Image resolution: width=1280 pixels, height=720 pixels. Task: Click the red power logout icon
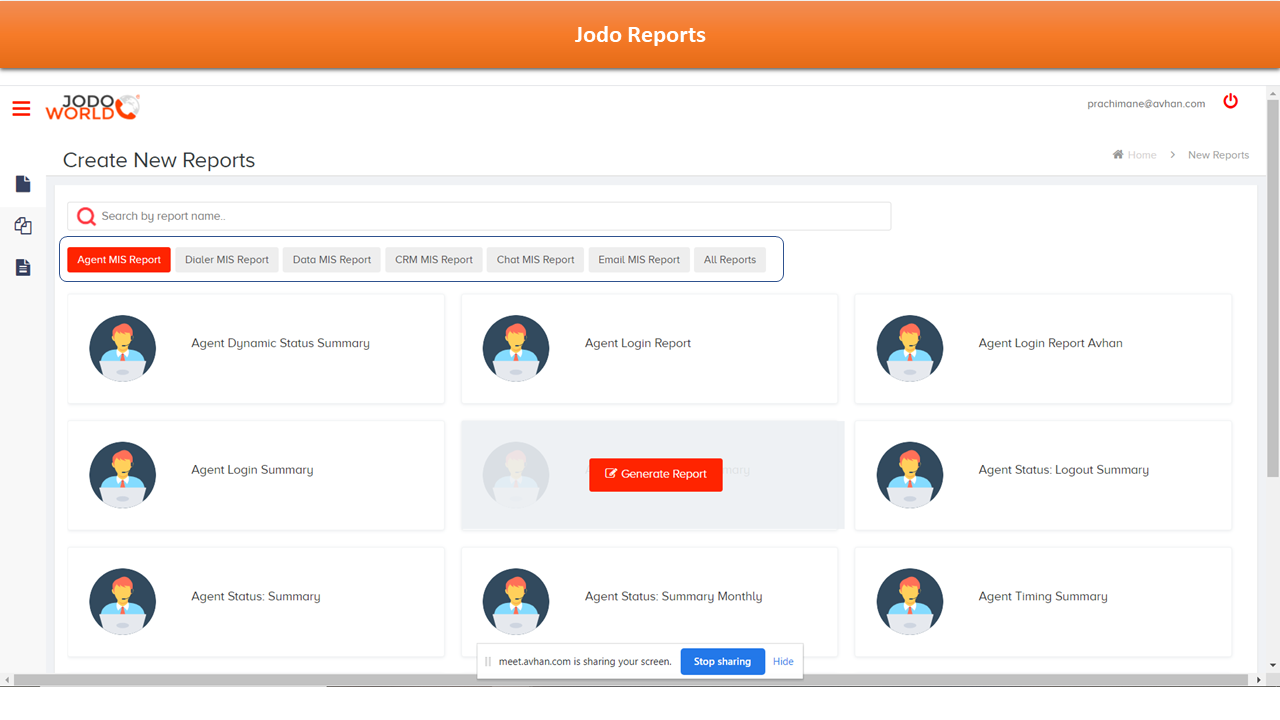[1230, 102]
